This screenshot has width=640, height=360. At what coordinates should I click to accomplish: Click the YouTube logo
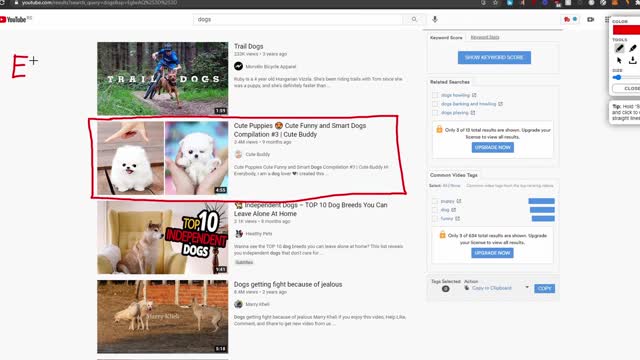pyautogui.click(x=16, y=19)
